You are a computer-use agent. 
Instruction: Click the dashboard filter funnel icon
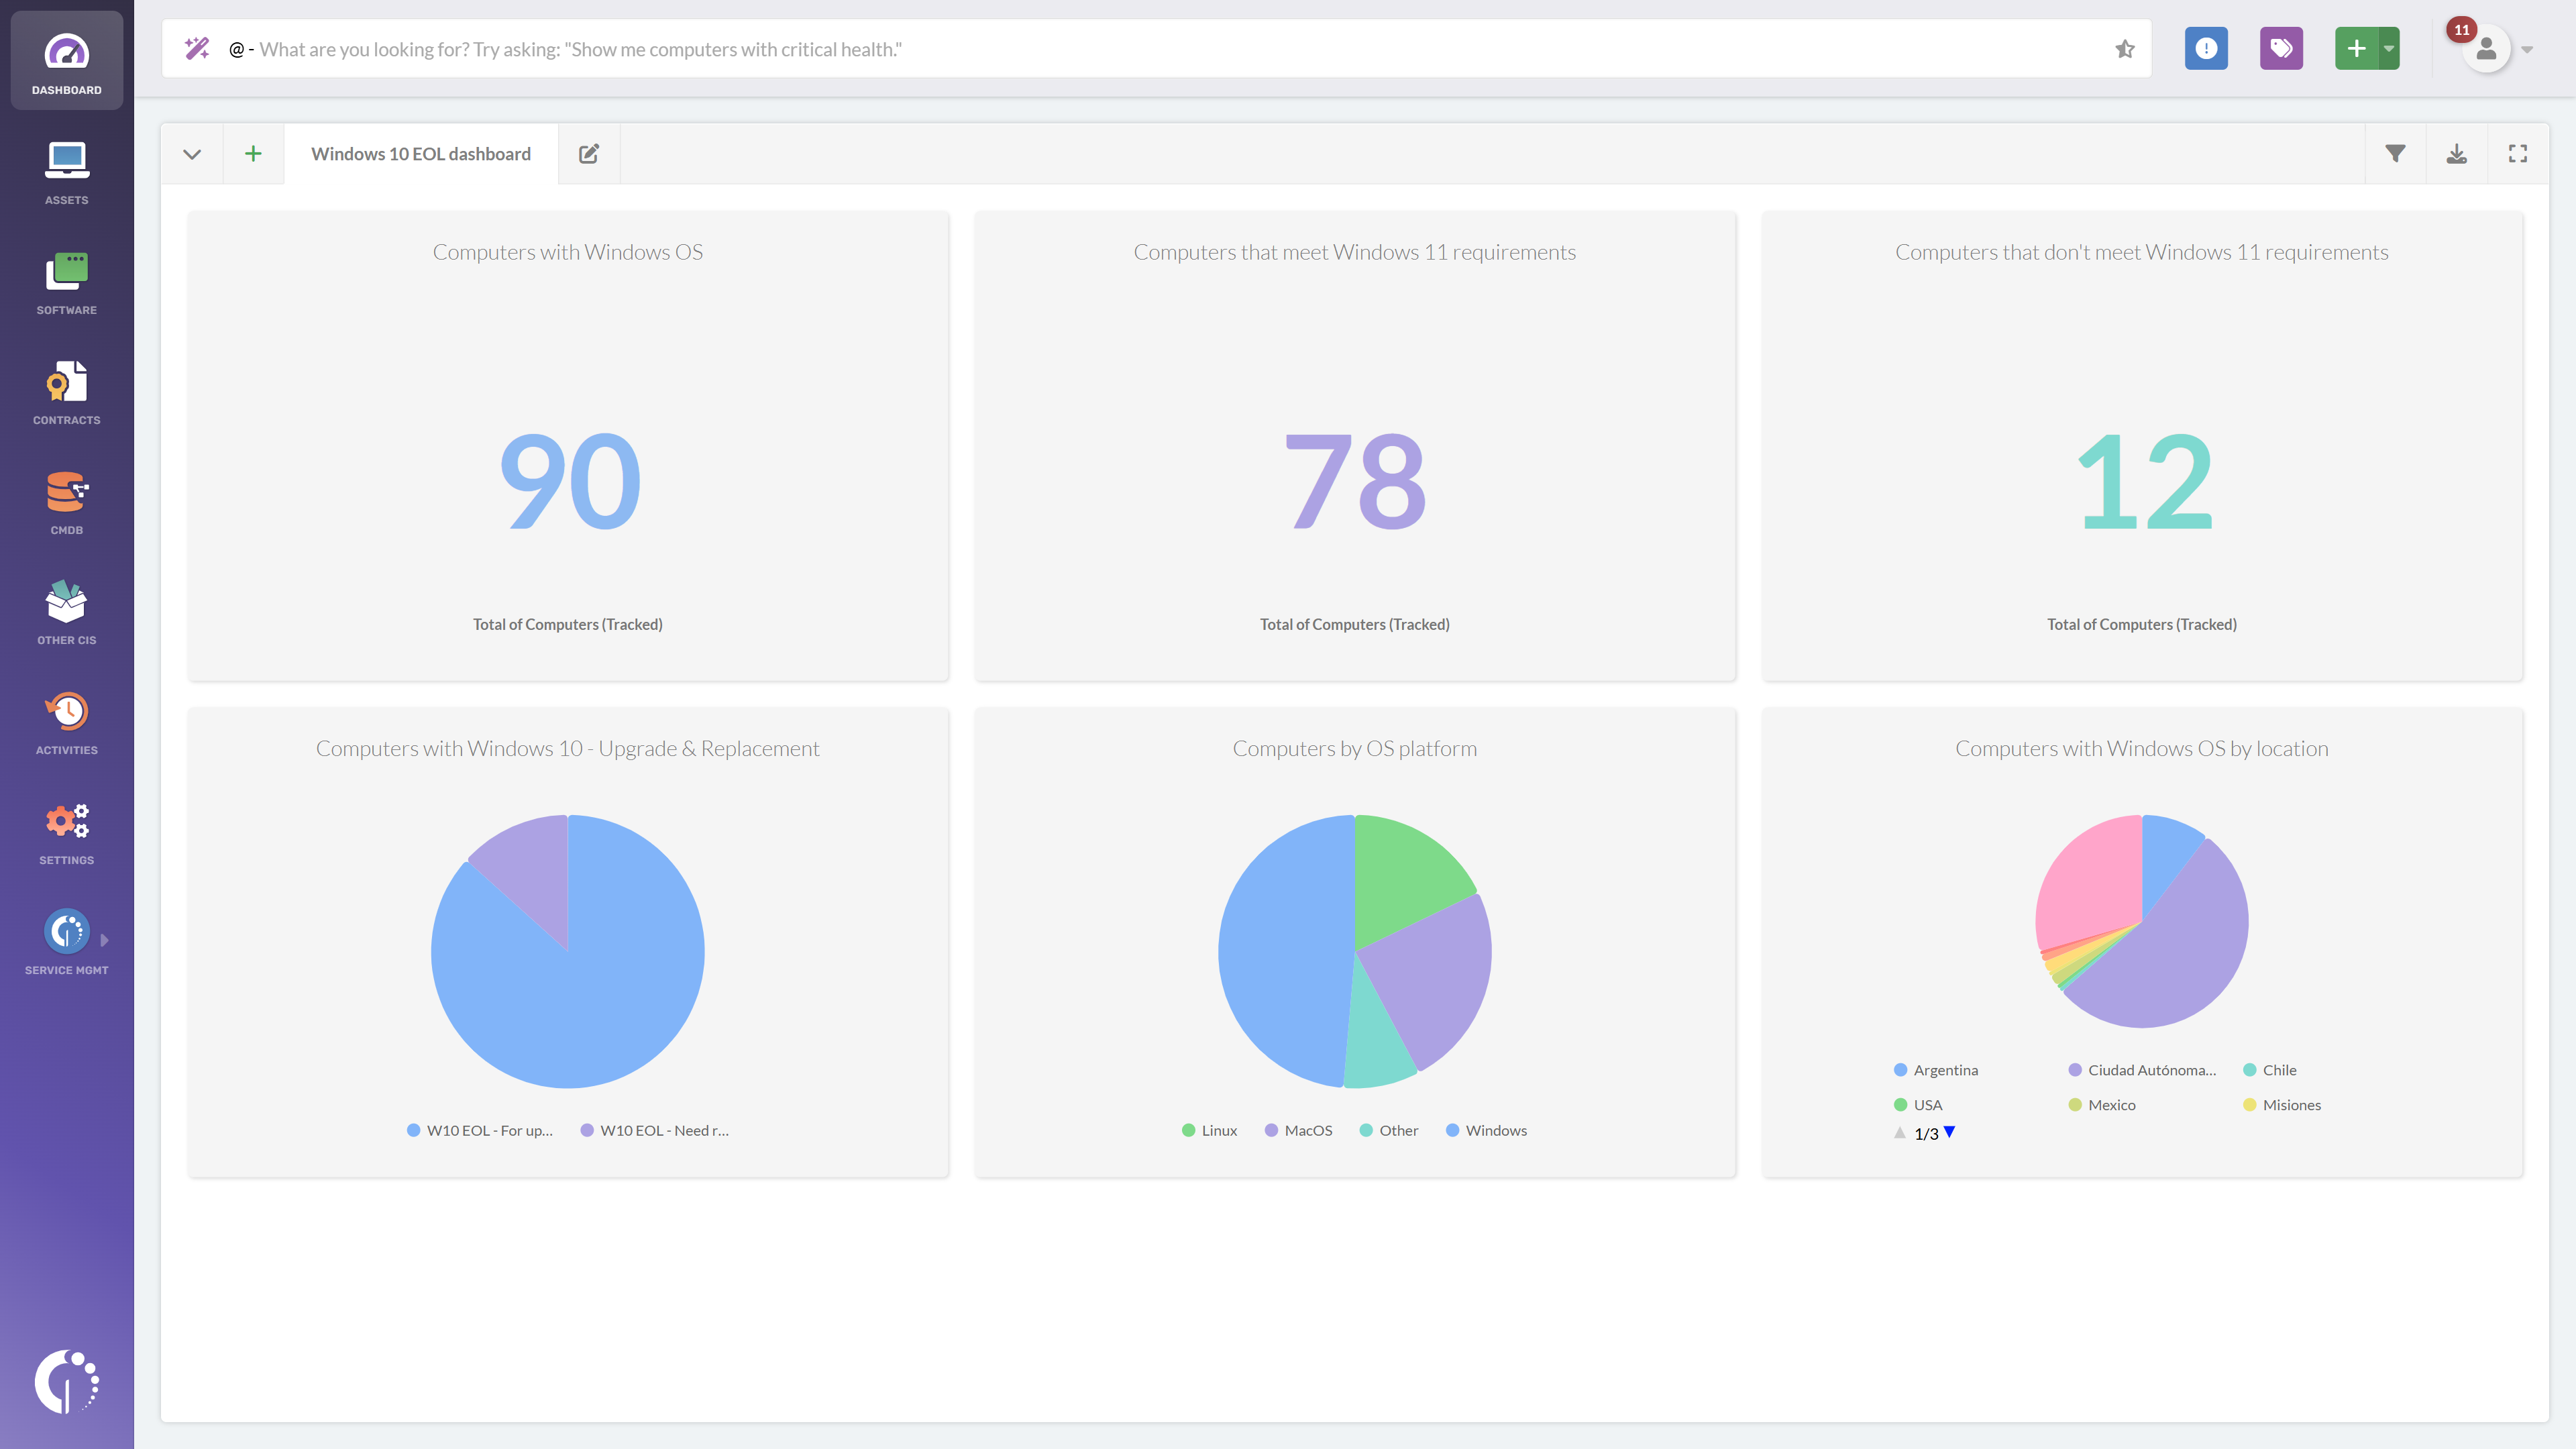[x=2395, y=154]
